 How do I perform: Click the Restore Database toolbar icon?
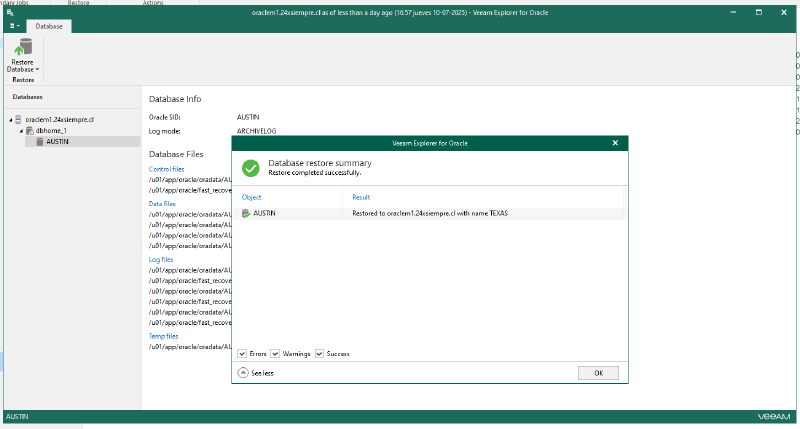pos(23,47)
